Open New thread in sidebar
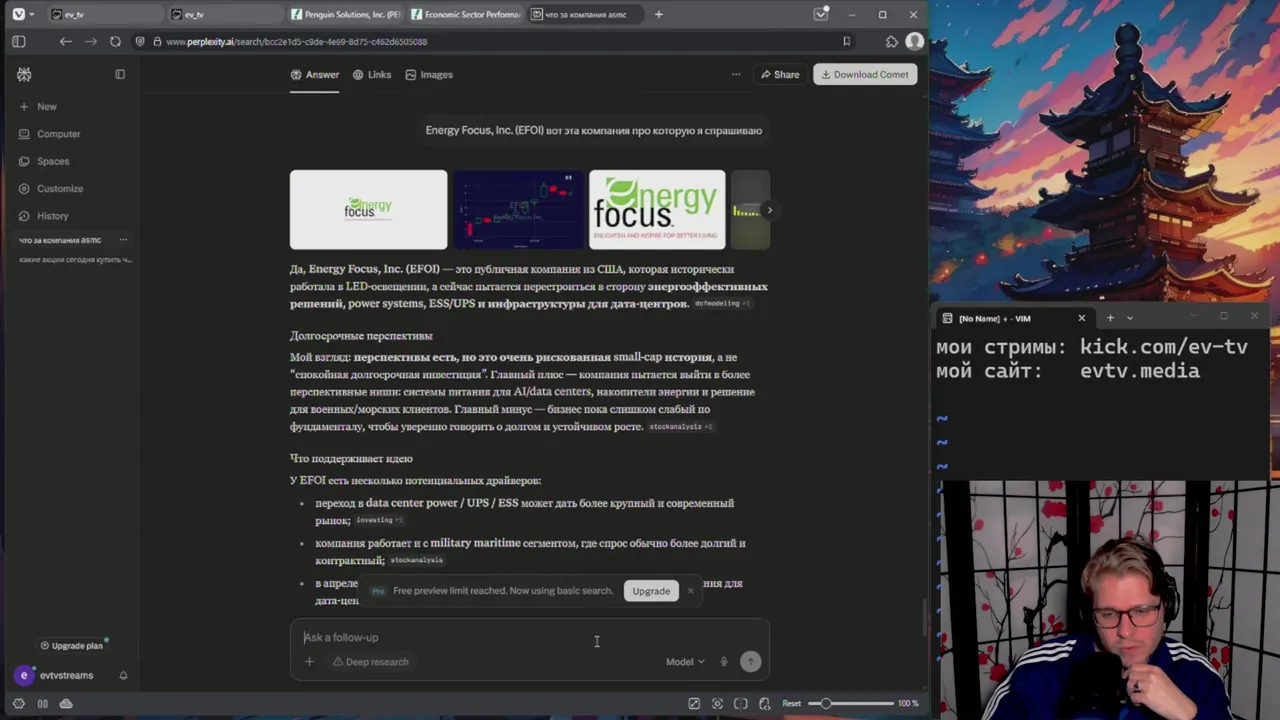The height and width of the screenshot is (720, 1280). point(38,106)
